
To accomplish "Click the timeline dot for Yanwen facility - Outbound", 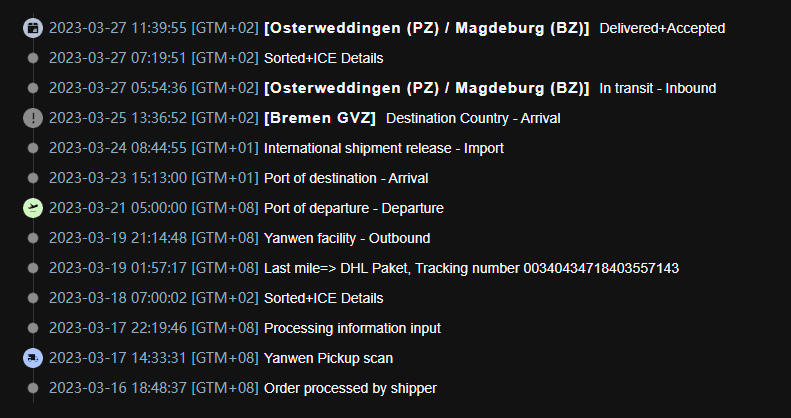I will click(x=33, y=238).
